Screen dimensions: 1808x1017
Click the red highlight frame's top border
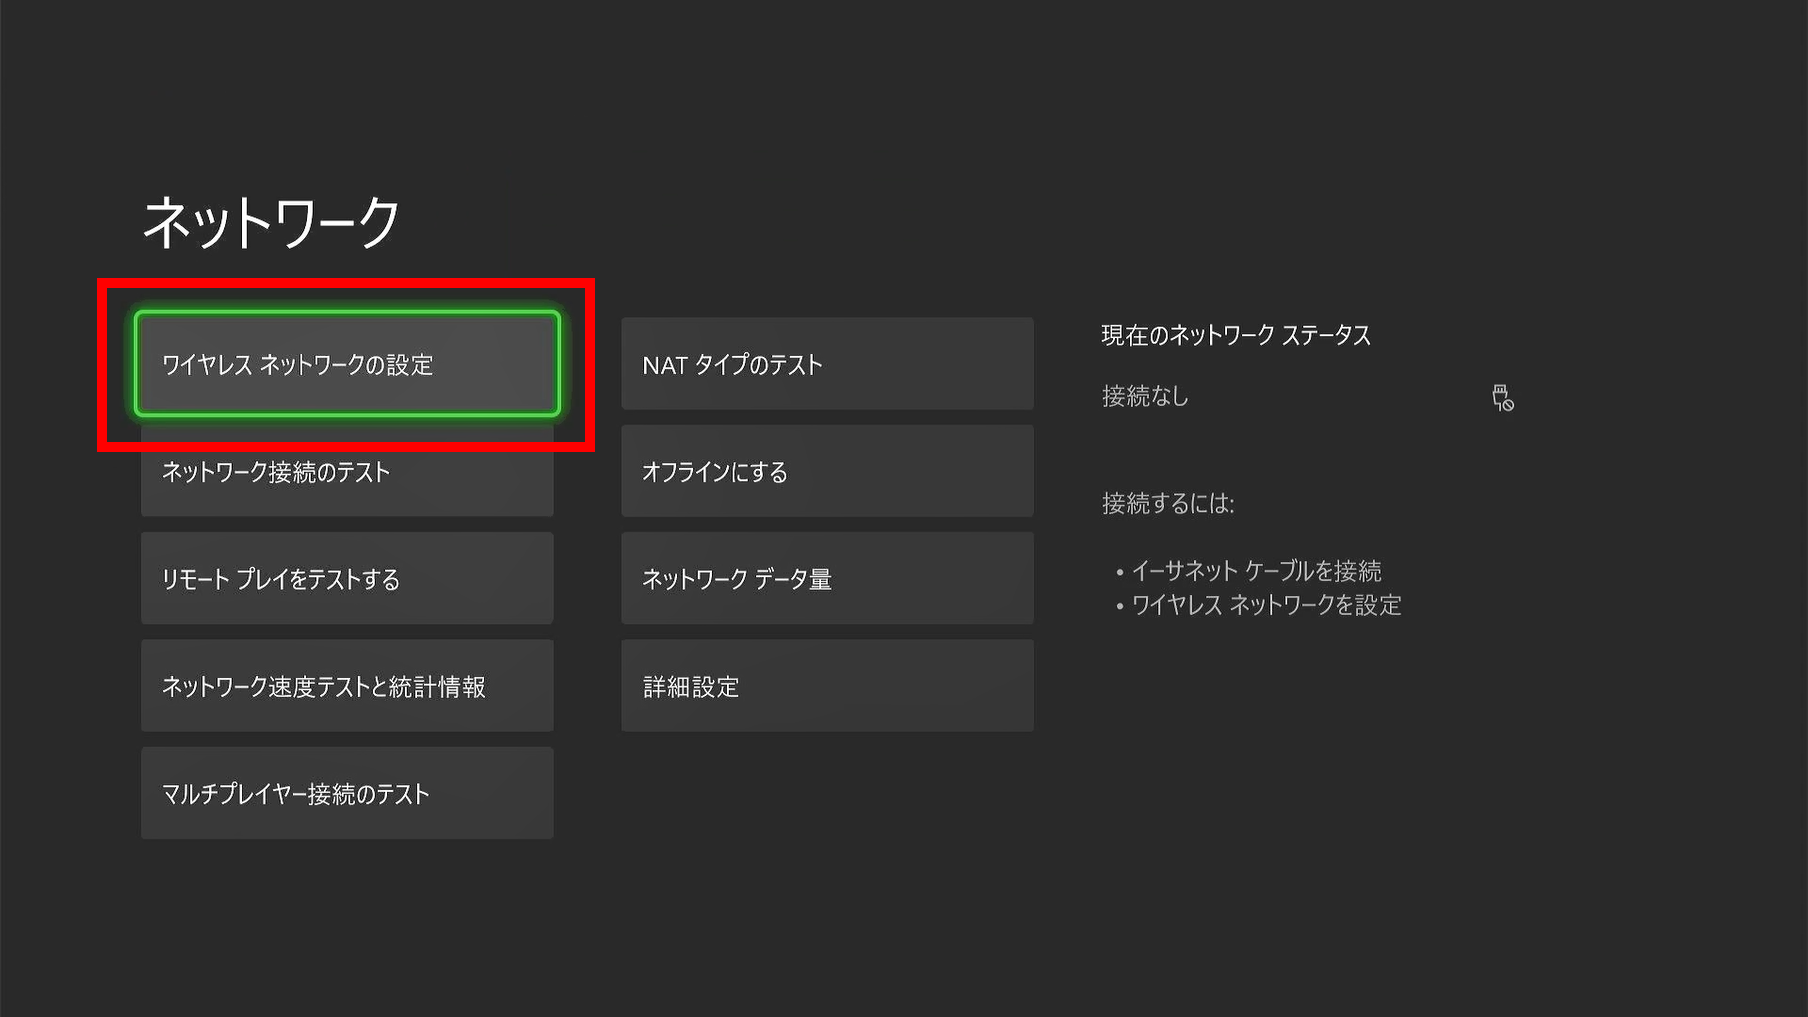click(x=346, y=283)
